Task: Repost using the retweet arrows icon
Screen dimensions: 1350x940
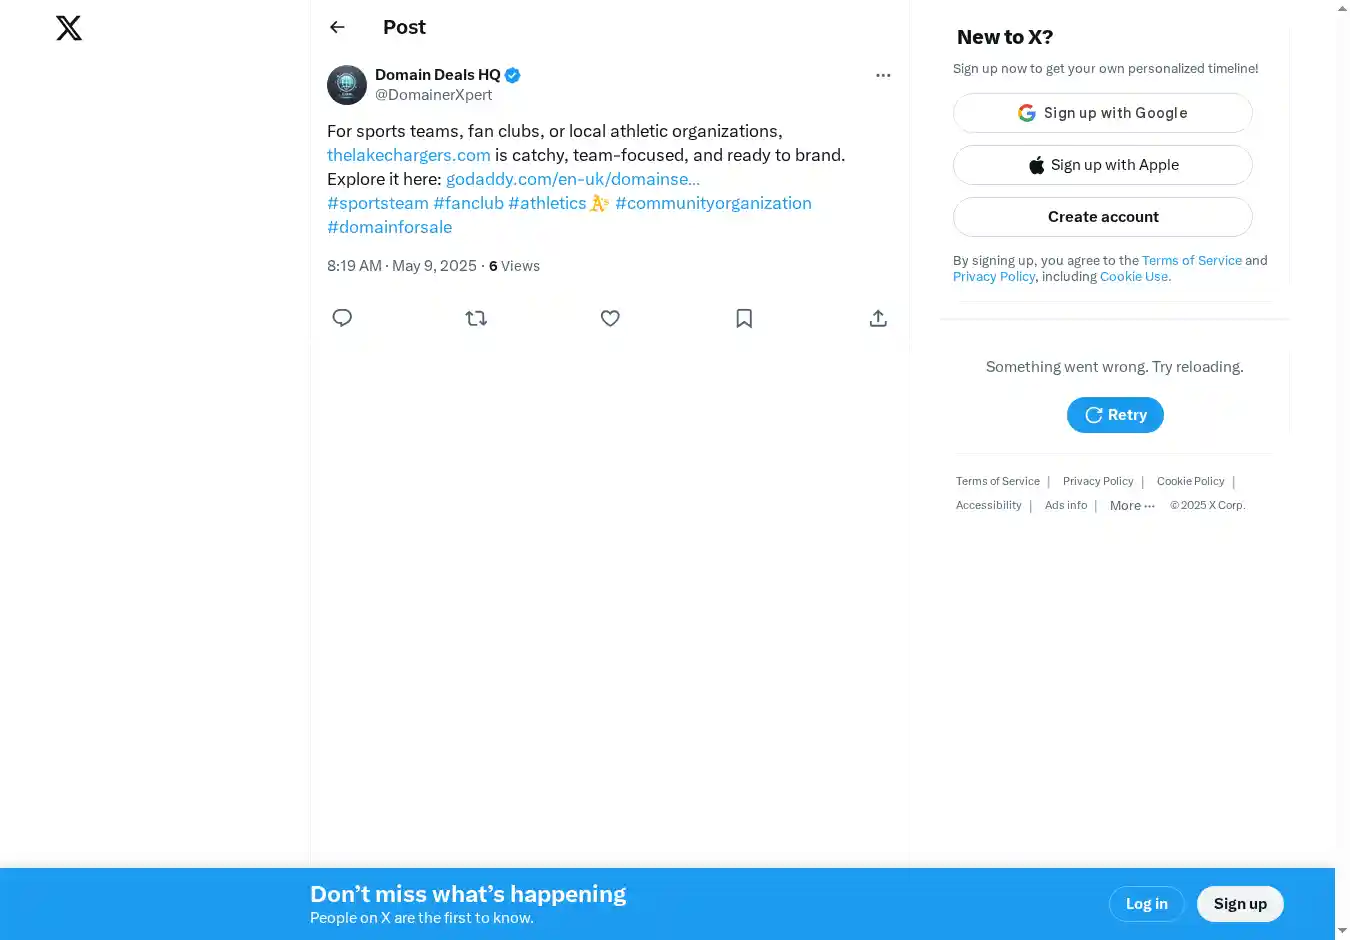Action: click(476, 318)
